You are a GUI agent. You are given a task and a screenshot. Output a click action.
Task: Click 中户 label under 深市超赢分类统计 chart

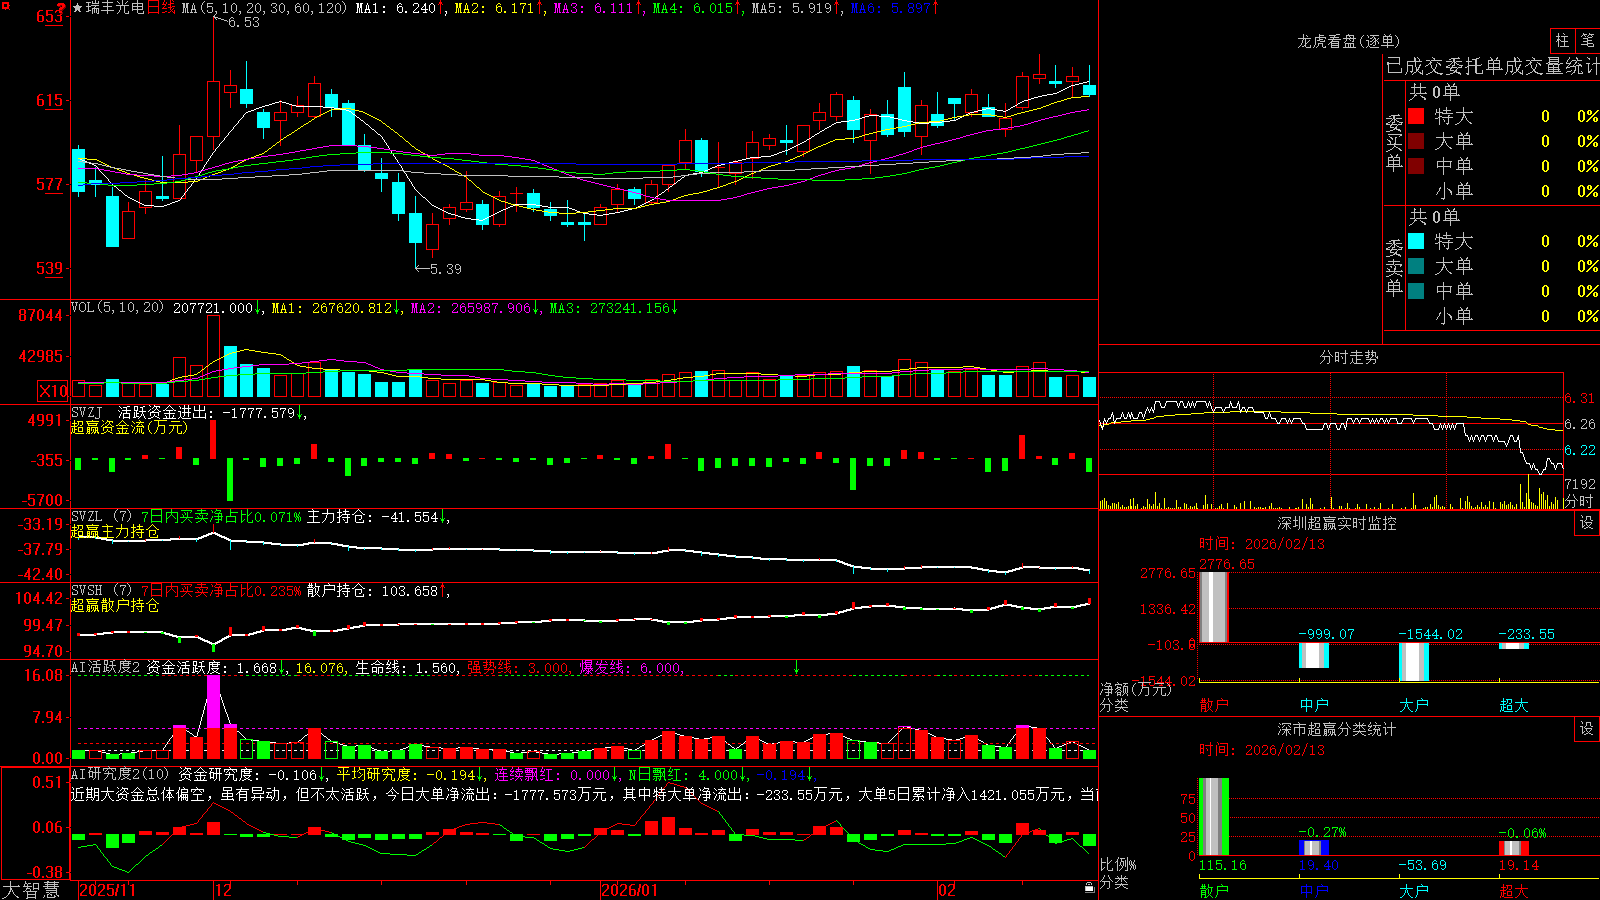[1314, 891]
